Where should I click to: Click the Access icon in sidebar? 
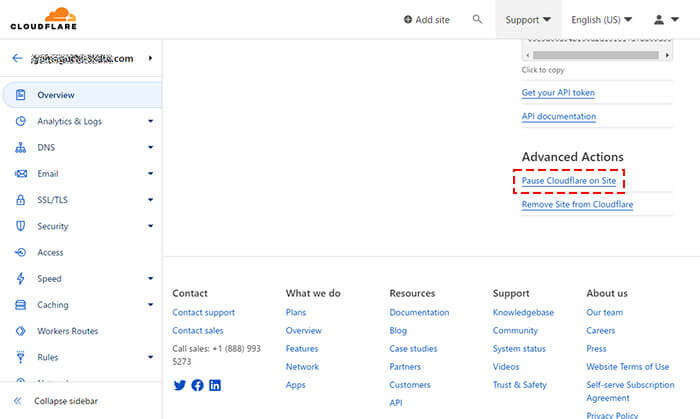click(21, 252)
